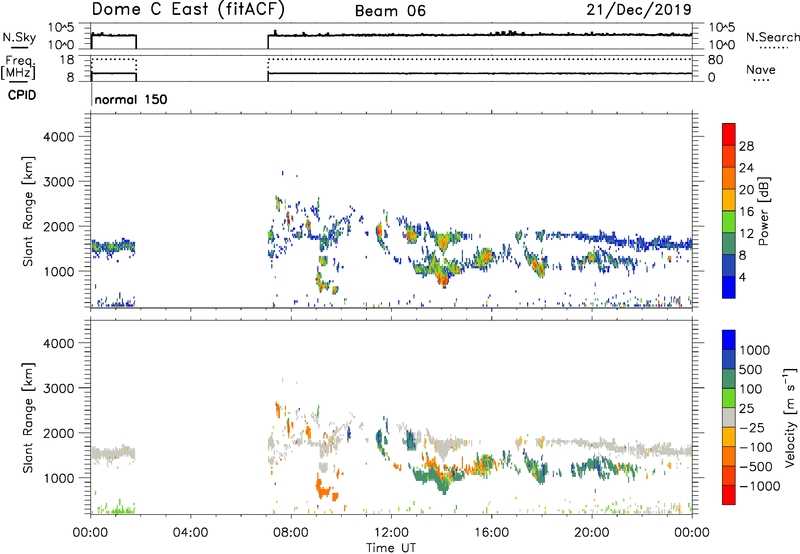Click the "28" power colorbar label
This screenshot has width=800, height=554.
click(x=746, y=146)
